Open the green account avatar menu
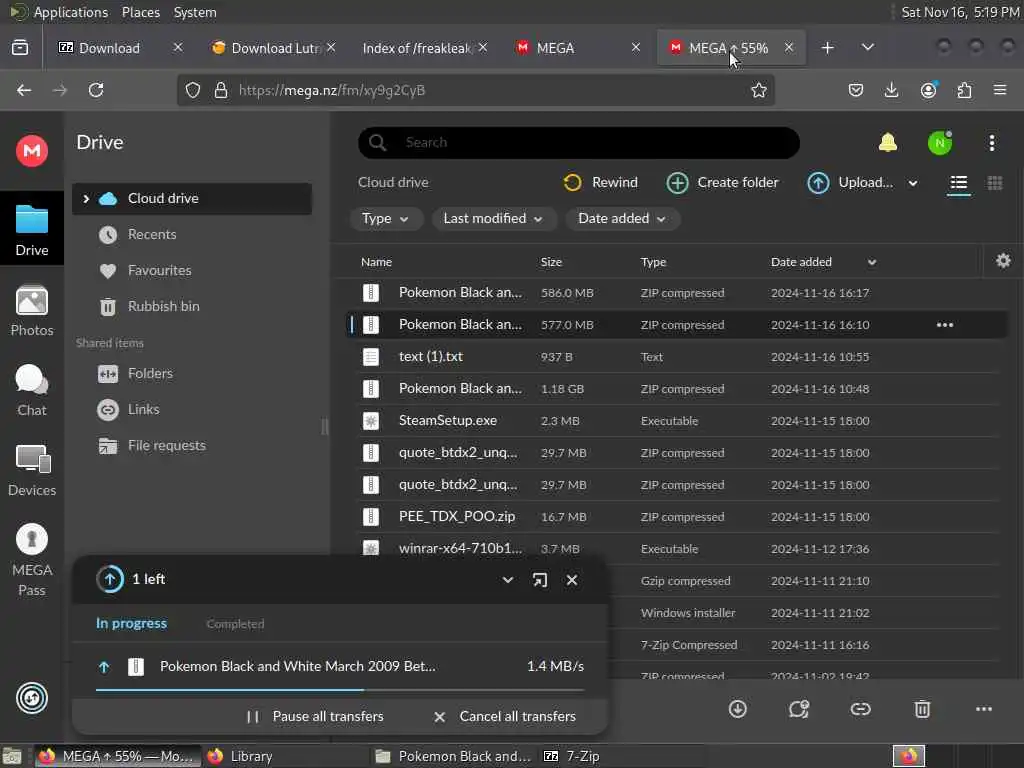1024x768 pixels. click(x=940, y=143)
